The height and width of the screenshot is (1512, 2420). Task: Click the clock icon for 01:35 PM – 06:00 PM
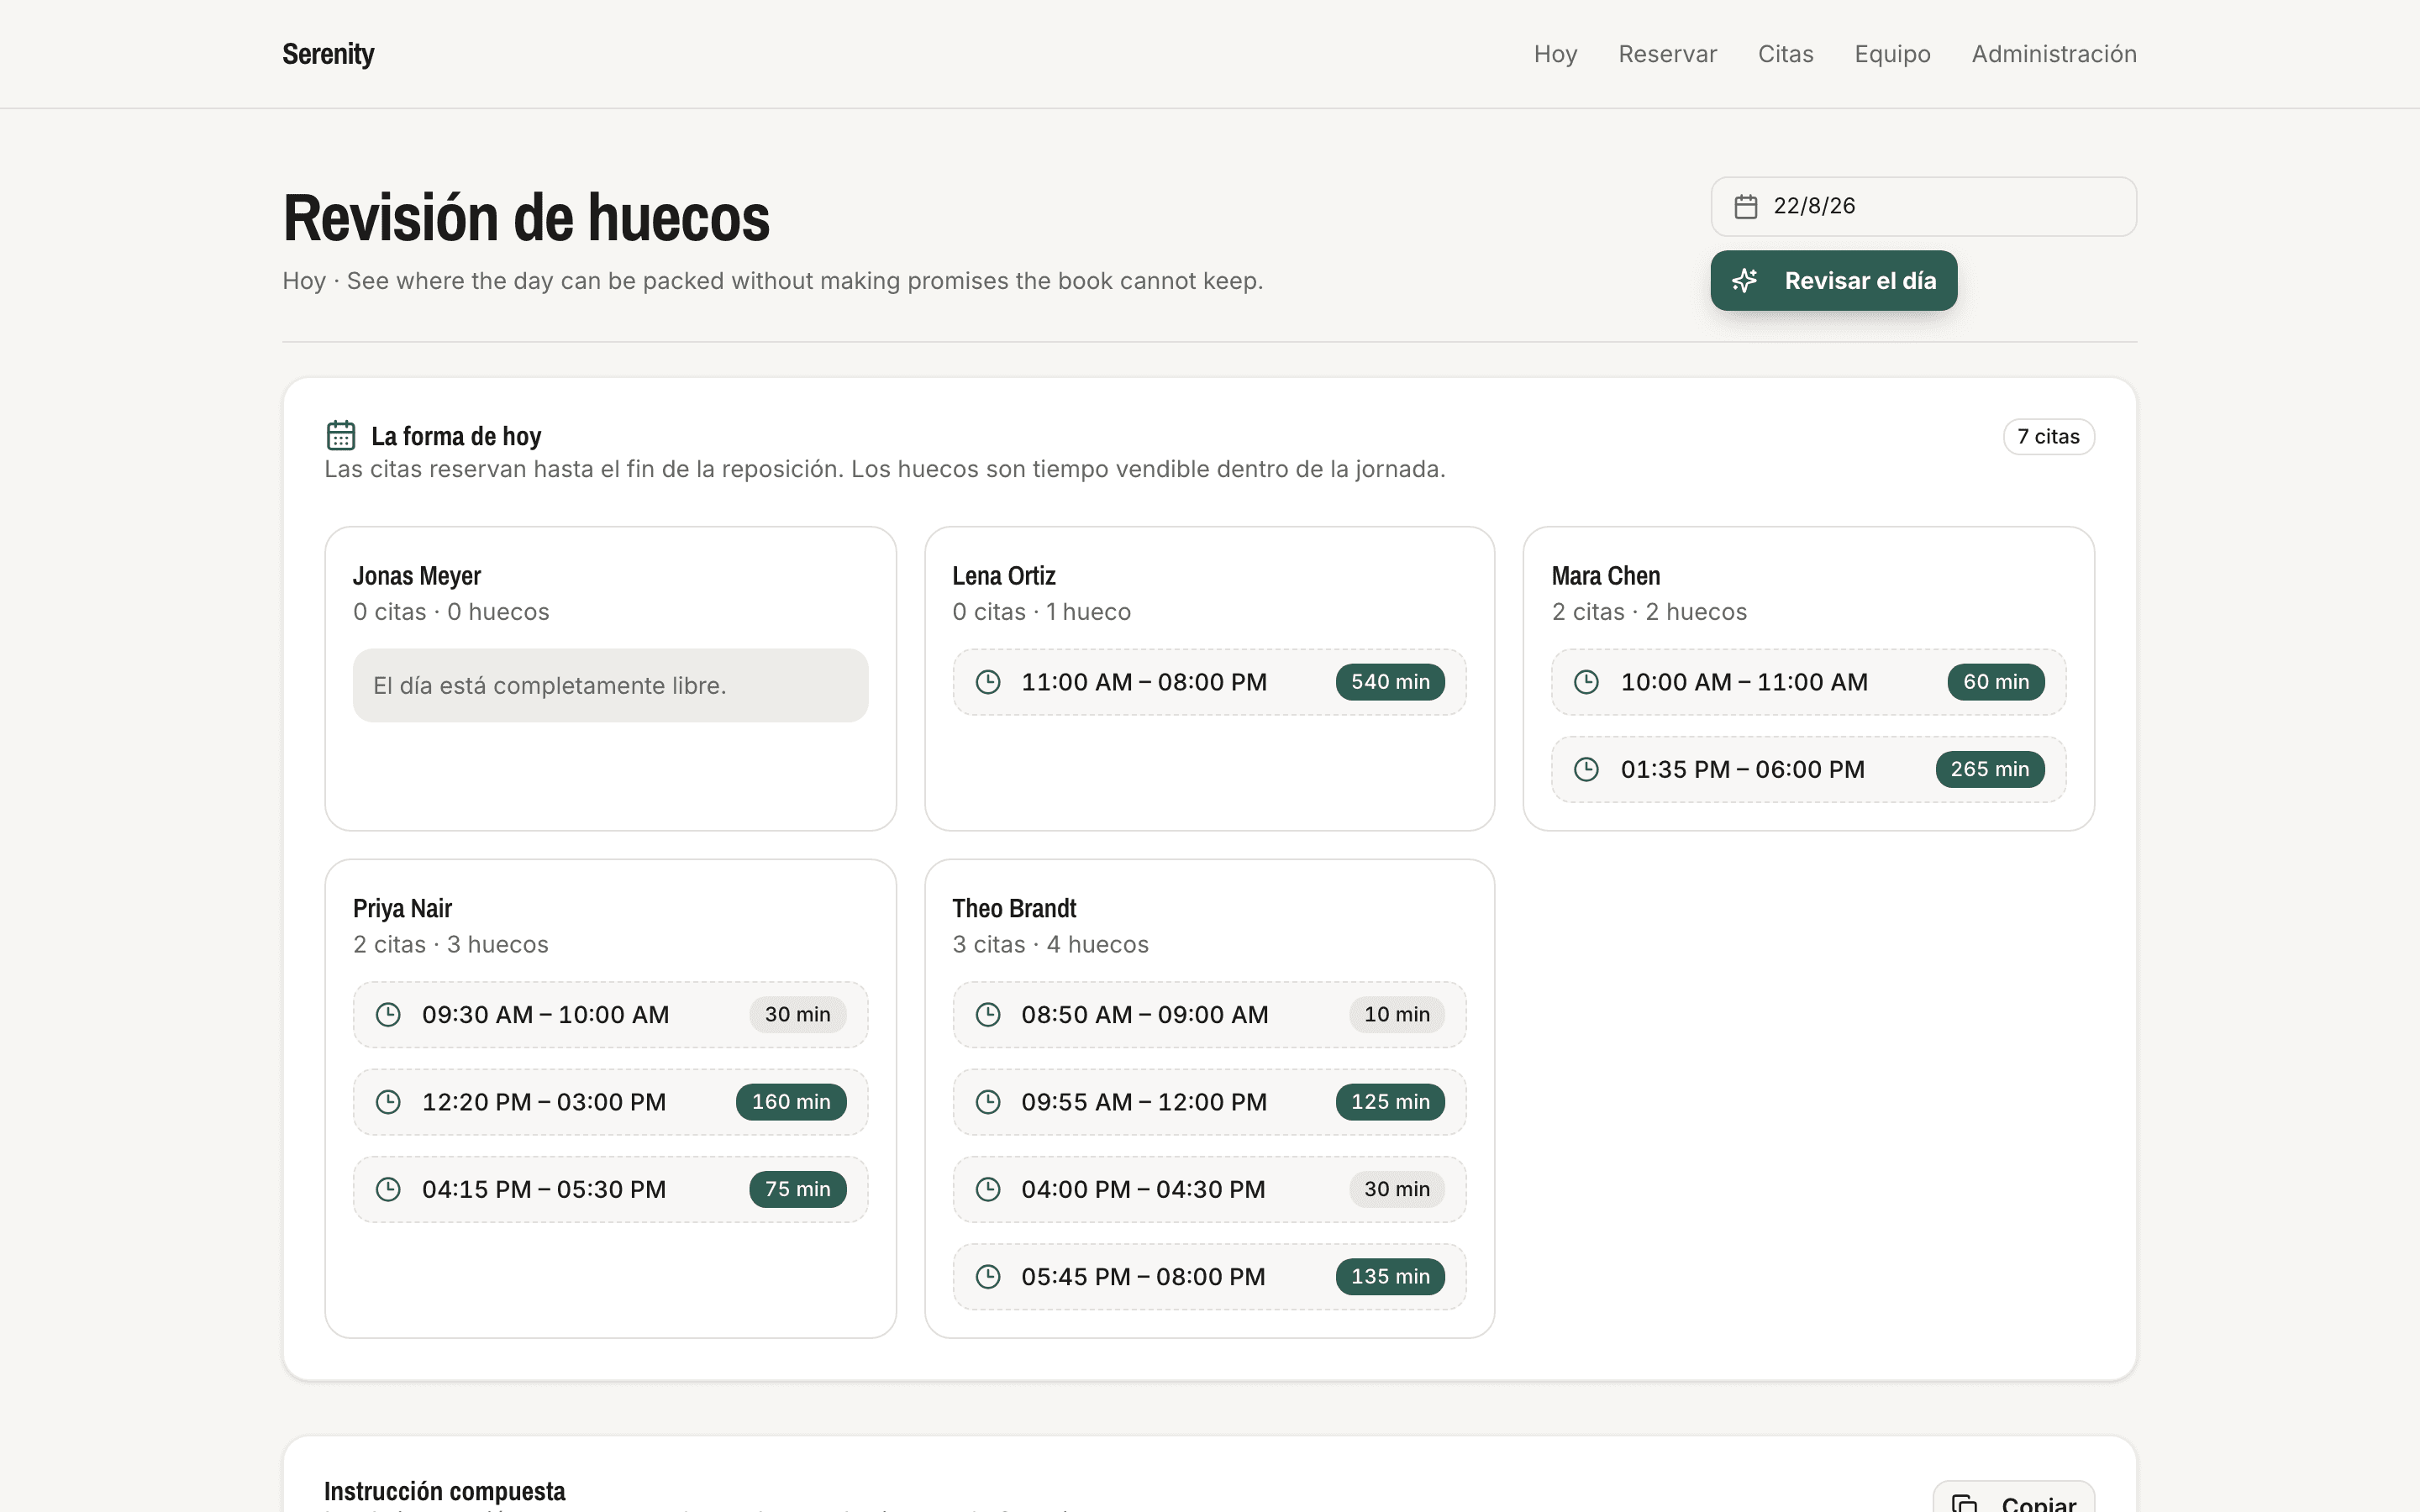pyautogui.click(x=1586, y=769)
